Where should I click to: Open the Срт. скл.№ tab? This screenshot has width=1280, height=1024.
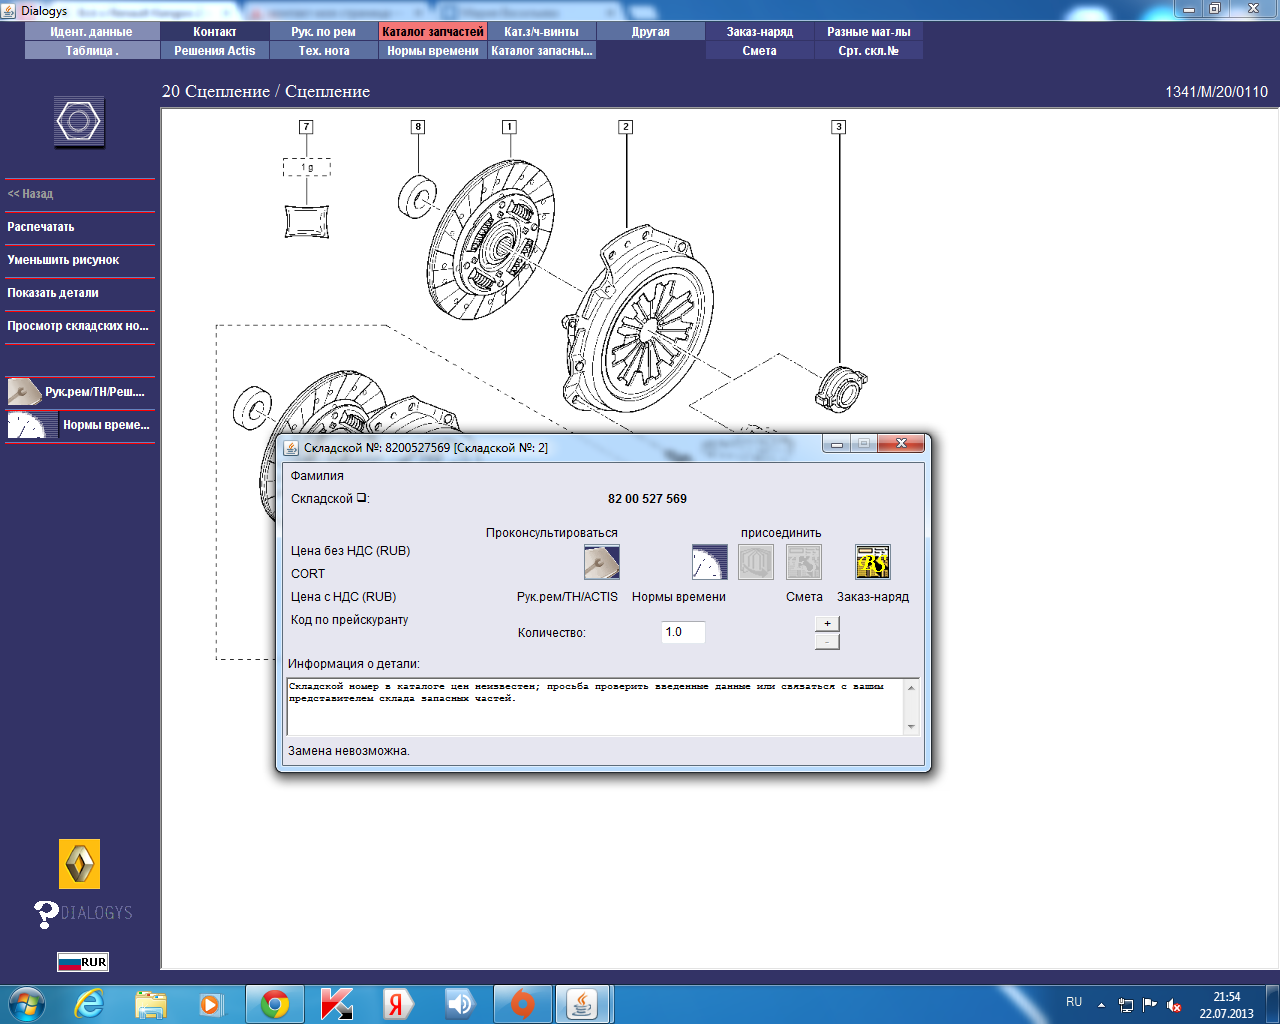point(869,51)
